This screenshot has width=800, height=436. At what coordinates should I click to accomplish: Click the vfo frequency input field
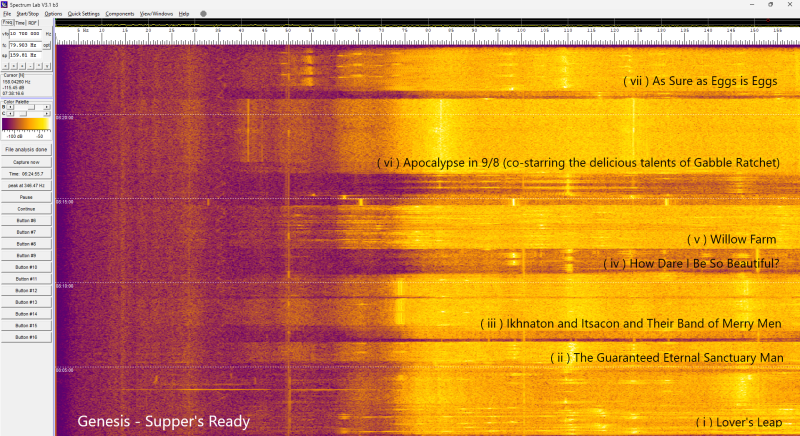pyautogui.click(x=26, y=34)
